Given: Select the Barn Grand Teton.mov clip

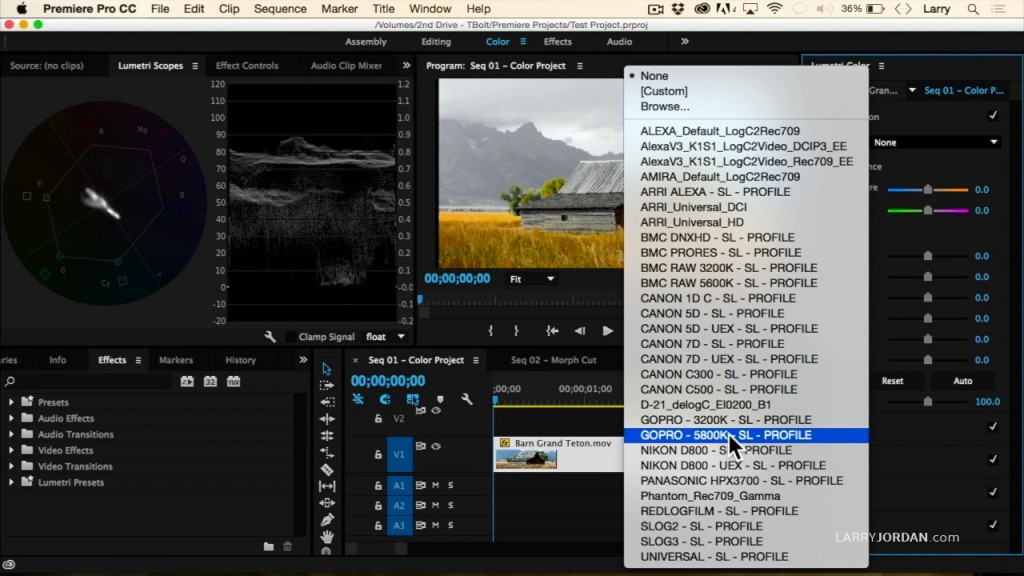Looking at the screenshot, I should tap(558, 453).
